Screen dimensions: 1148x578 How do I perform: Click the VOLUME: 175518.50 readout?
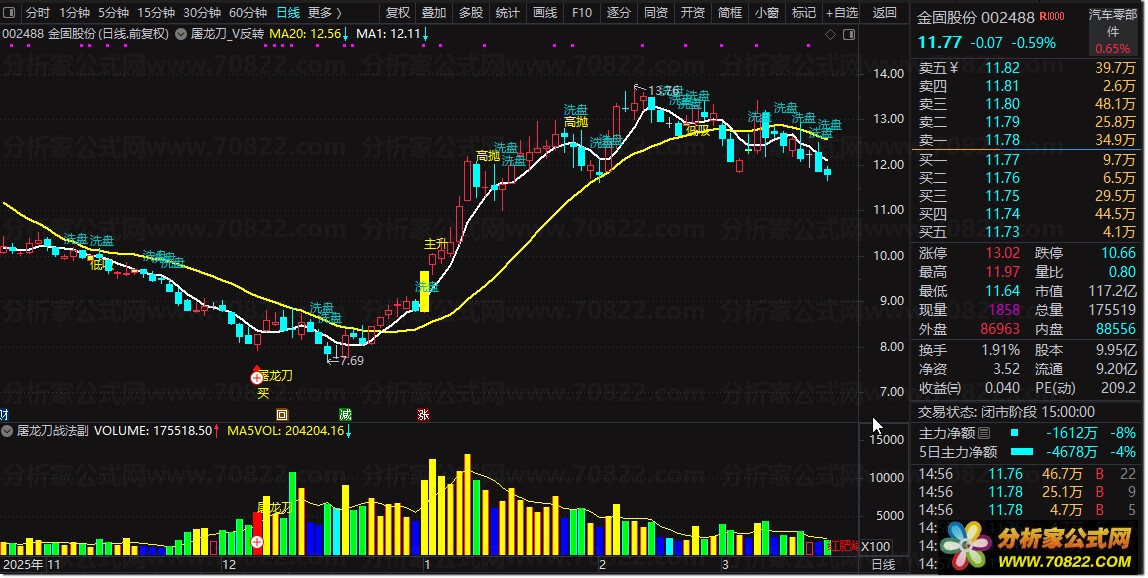click(x=153, y=431)
